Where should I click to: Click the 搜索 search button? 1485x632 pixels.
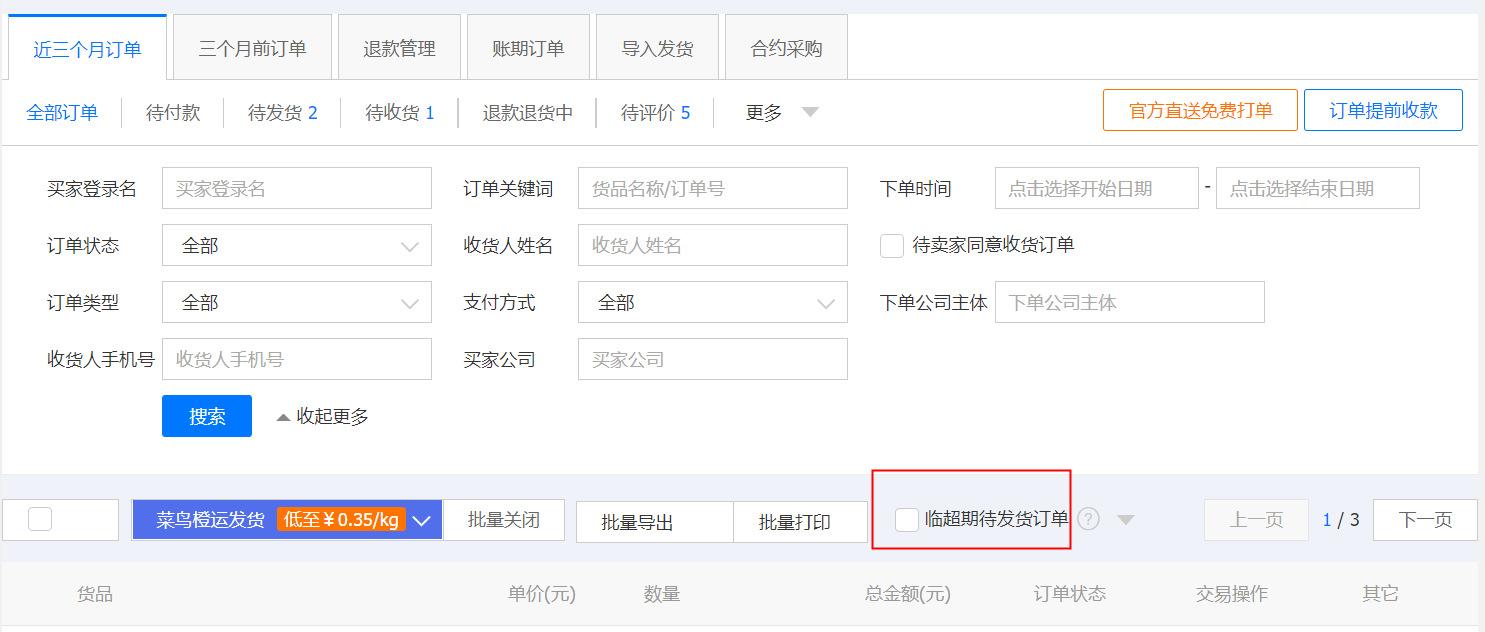tap(206, 416)
